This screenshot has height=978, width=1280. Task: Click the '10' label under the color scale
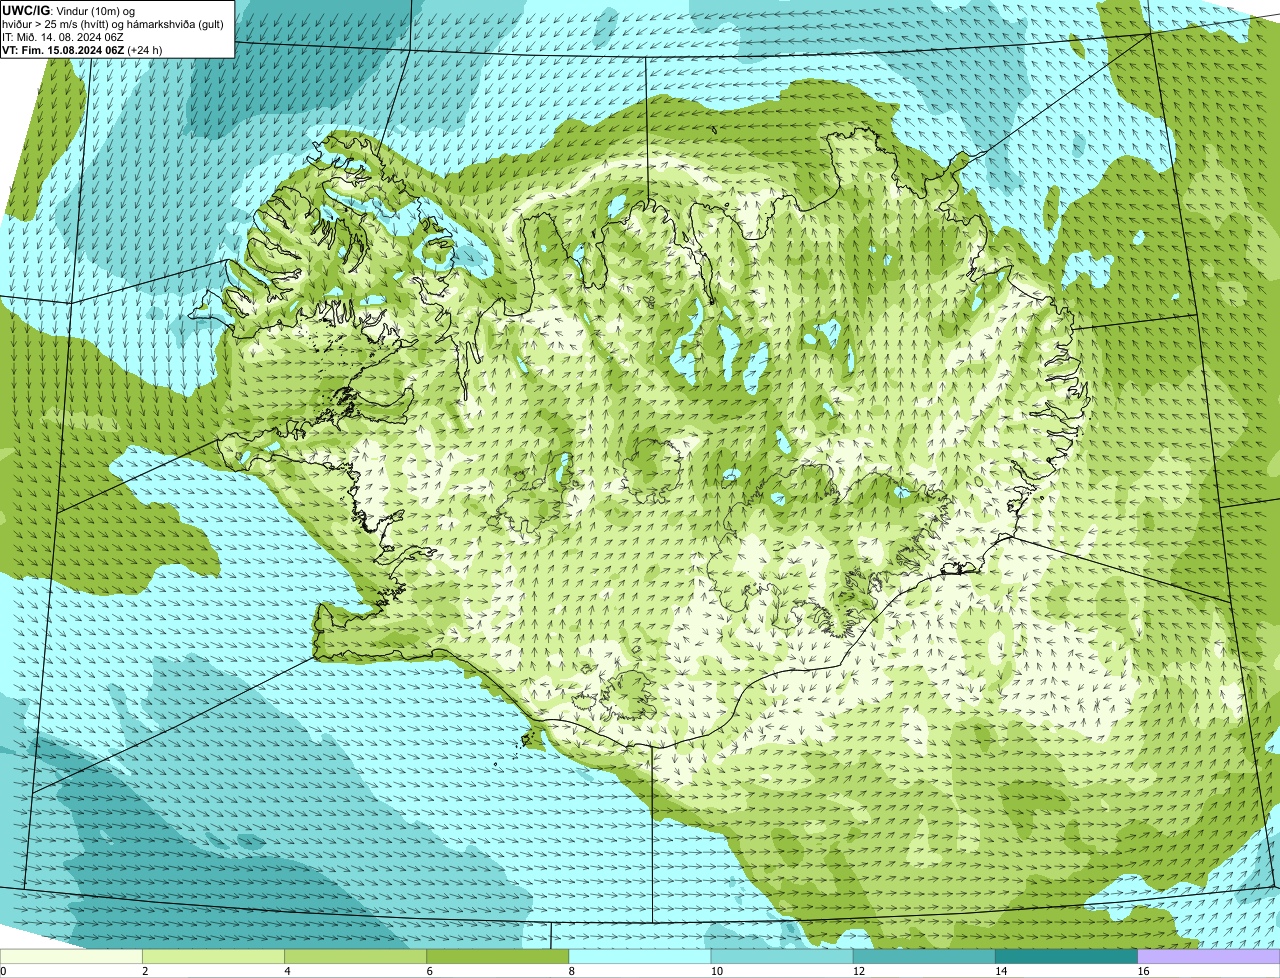[716, 971]
